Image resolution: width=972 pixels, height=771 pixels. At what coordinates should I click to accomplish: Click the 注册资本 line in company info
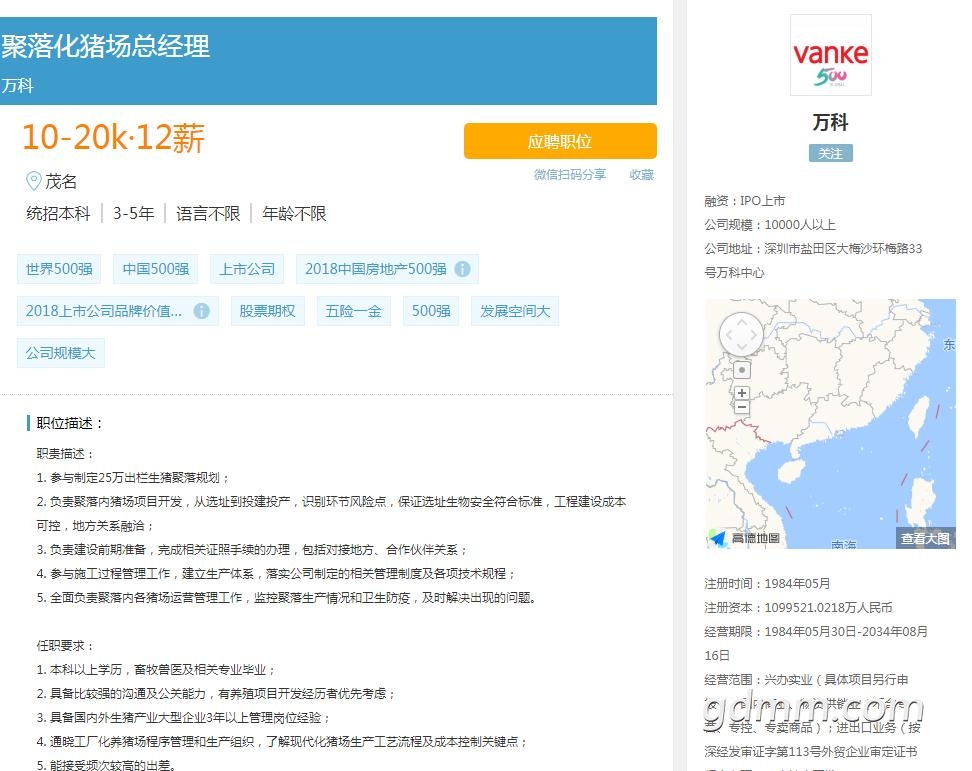tap(798, 608)
